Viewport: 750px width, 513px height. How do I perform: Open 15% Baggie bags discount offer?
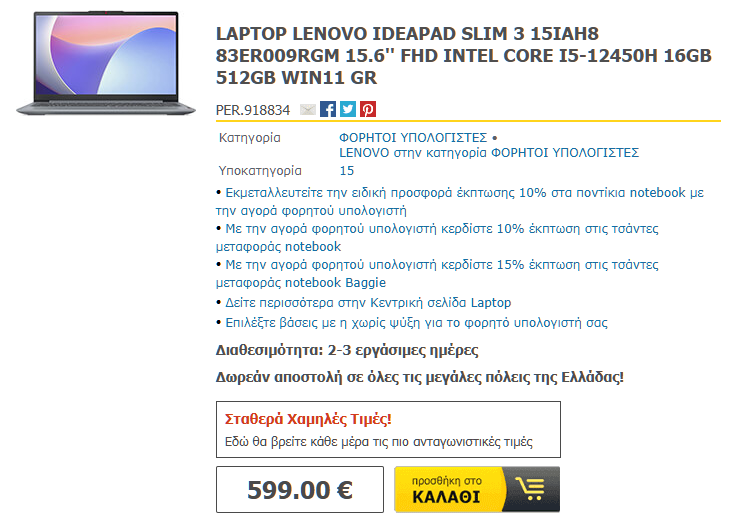(x=437, y=273)
